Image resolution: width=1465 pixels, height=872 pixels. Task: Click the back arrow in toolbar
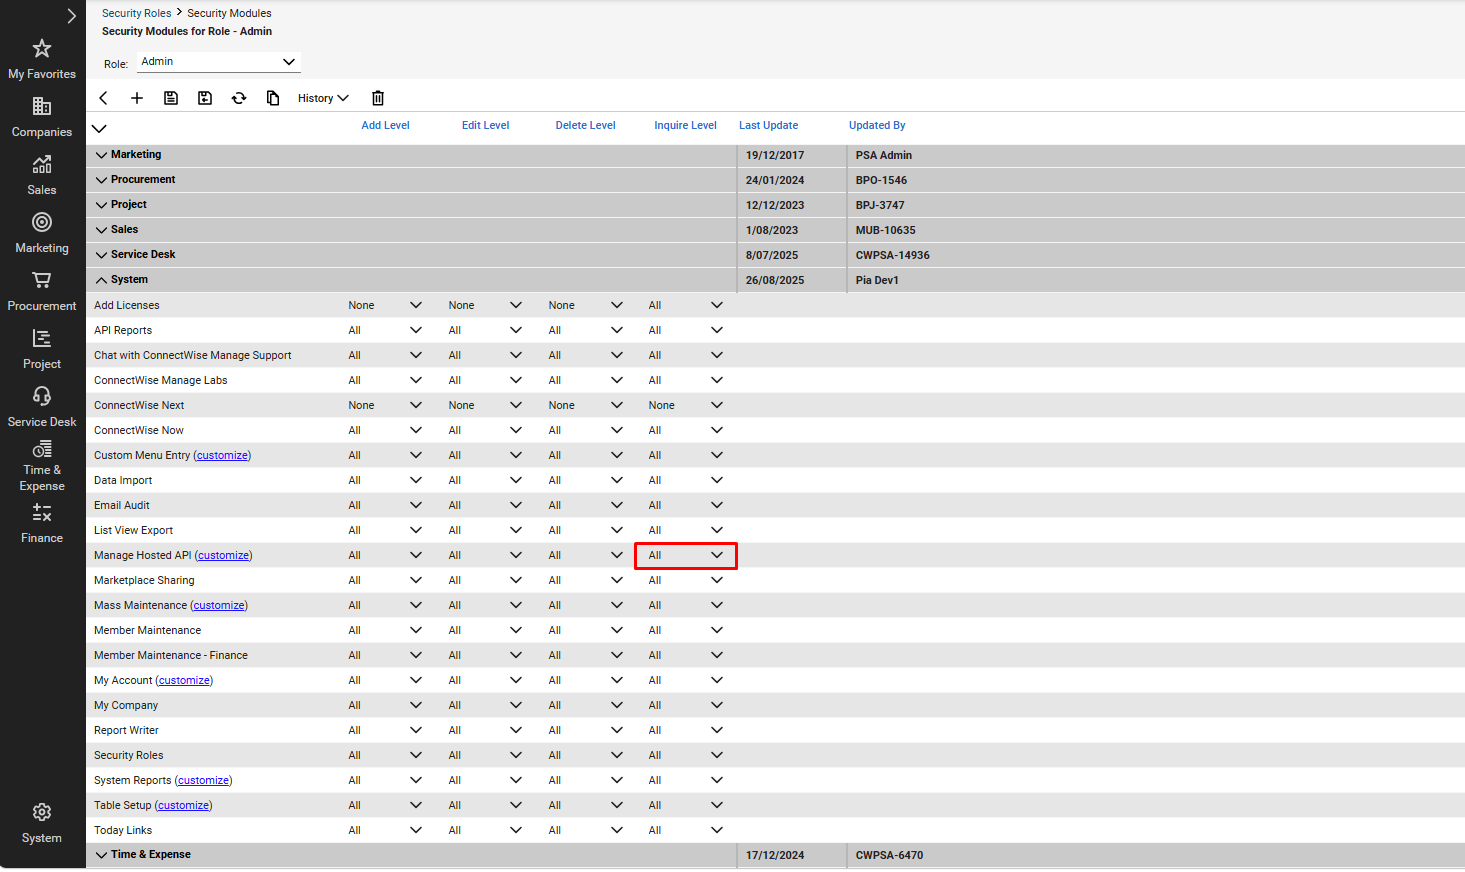click(103, 98)
